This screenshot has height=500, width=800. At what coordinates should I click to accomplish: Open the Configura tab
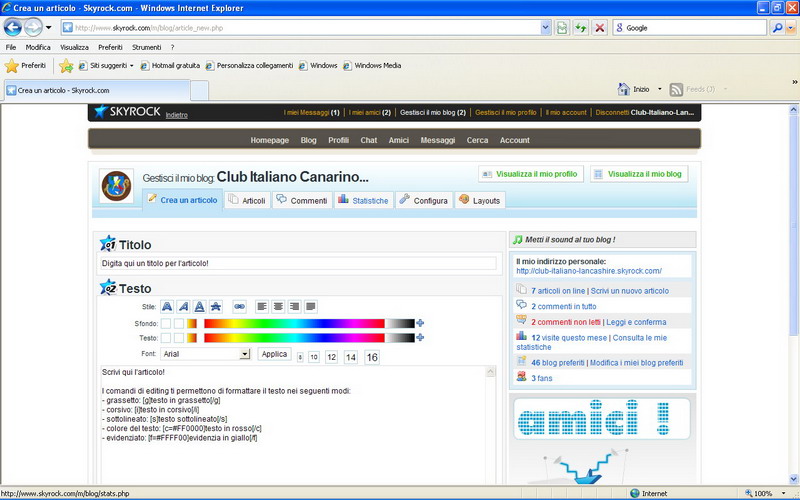(x=424, y=200)
